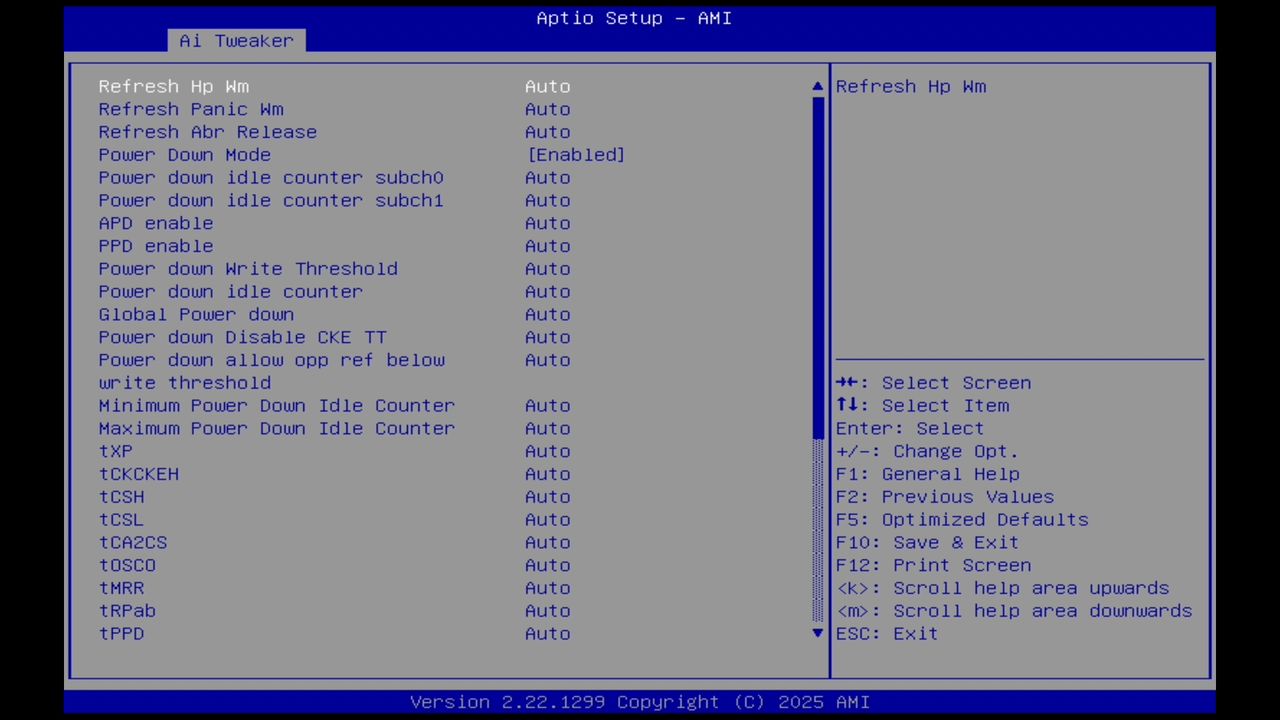Image resolution: width=1280 pixels, height=720 pixels.
Task: Open the Refresh Panic Wm value selector
Action: pyautogui.click(x=190, y=109)
